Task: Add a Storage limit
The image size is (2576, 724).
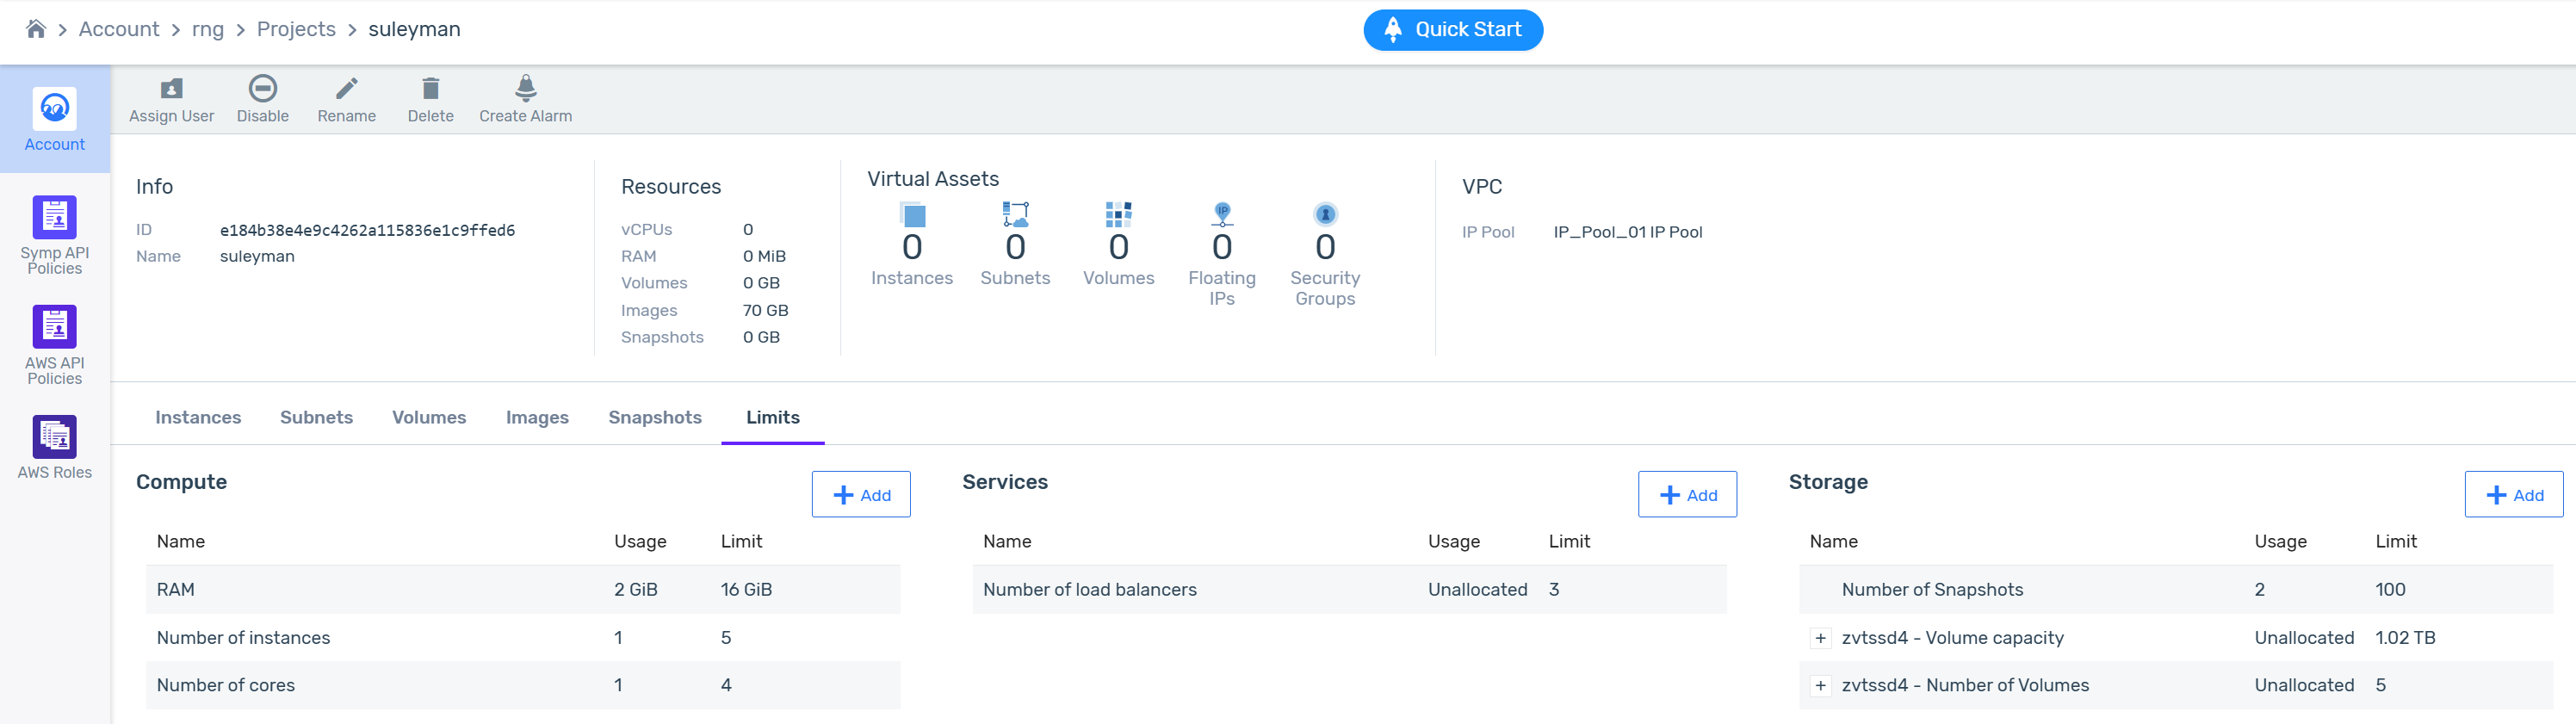Action: coord(2513,494)
